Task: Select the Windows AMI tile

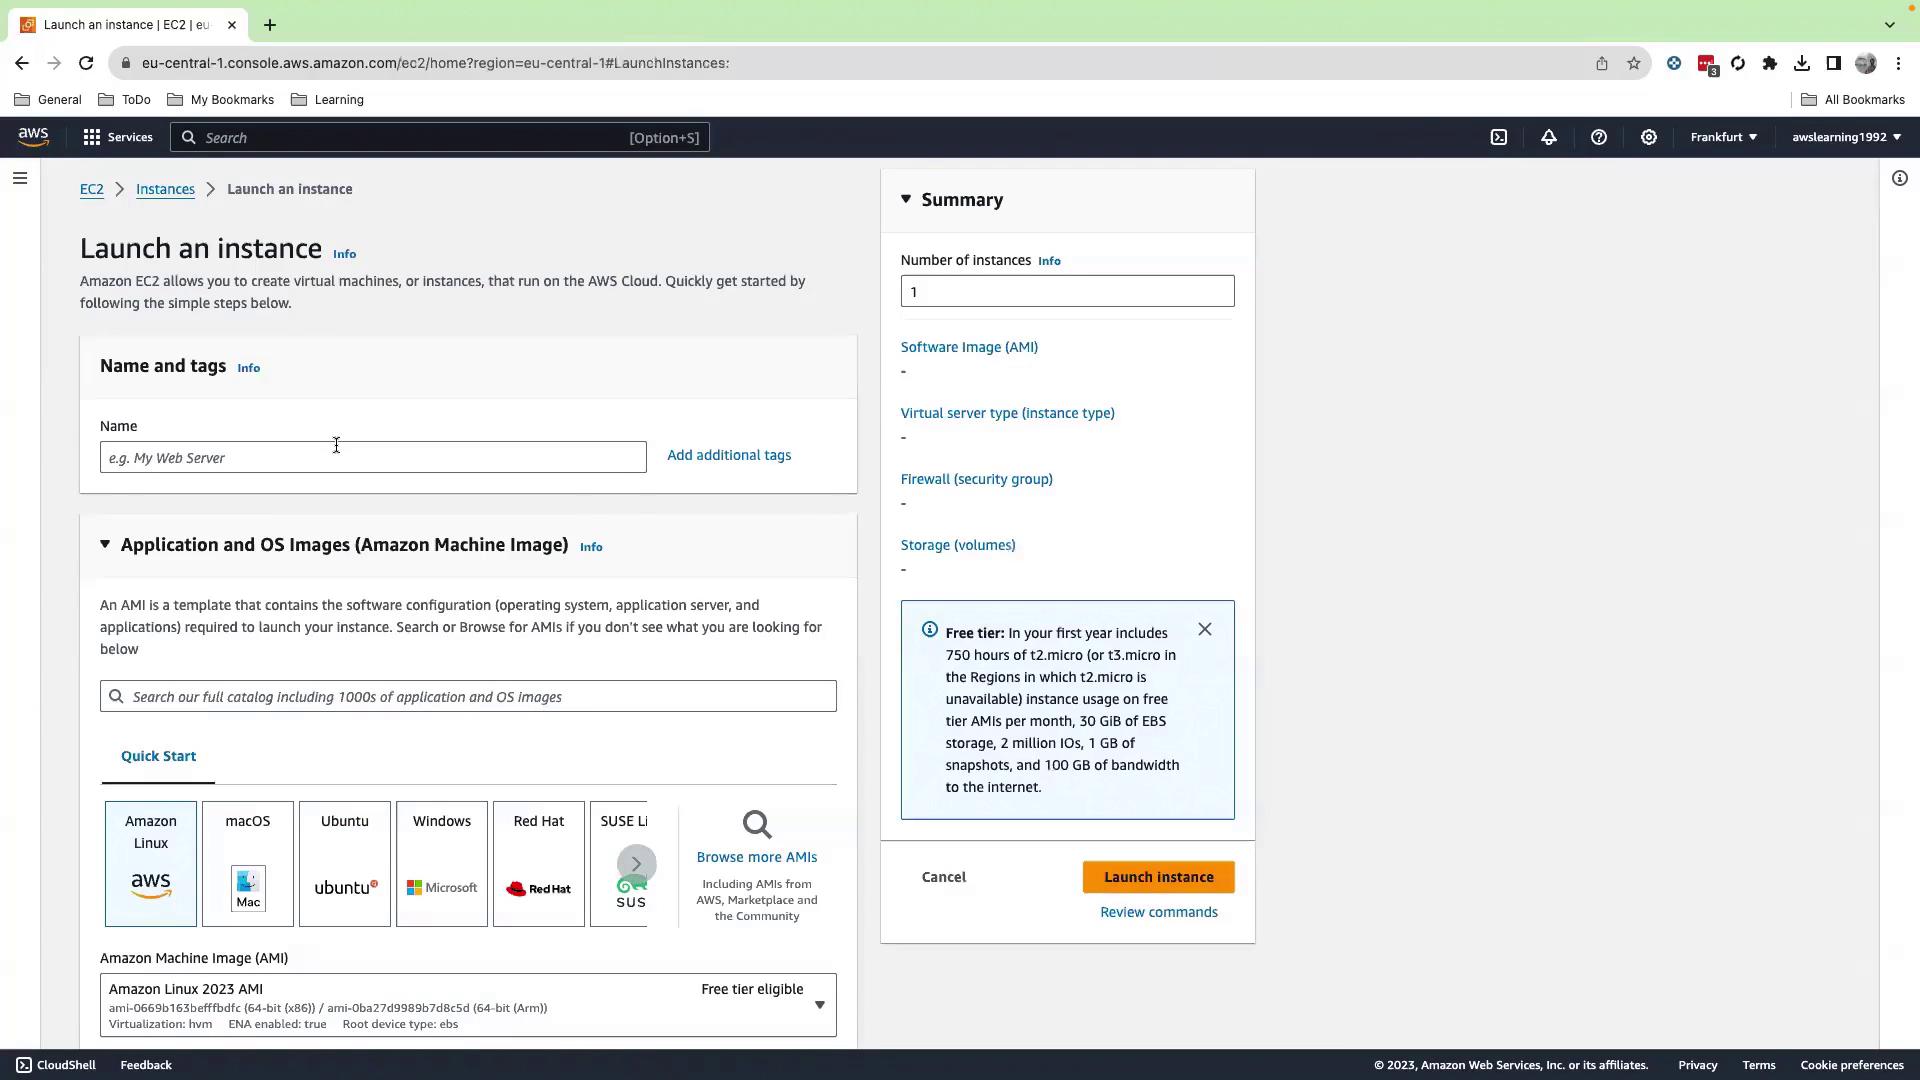Action: 441,864
